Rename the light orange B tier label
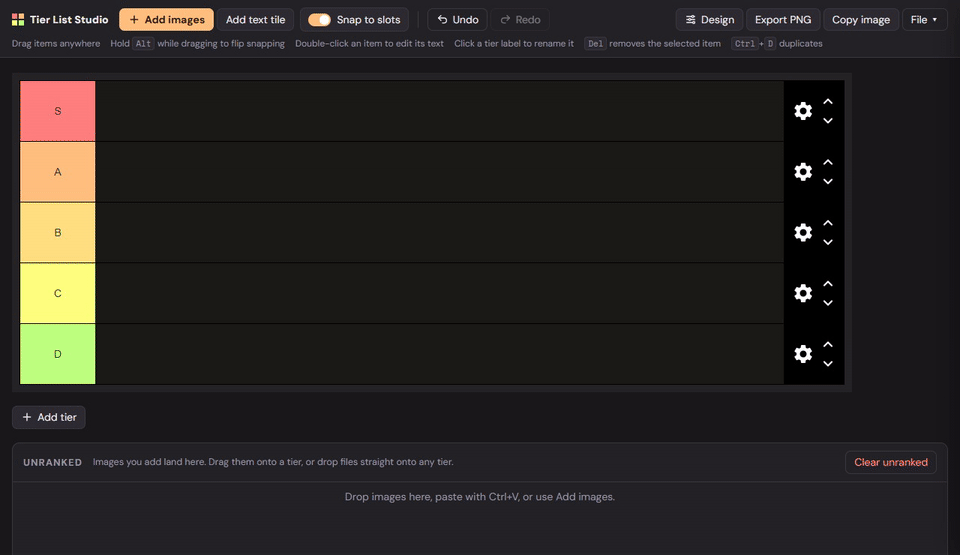The image size is (960, 555). [x=58, y=232]
